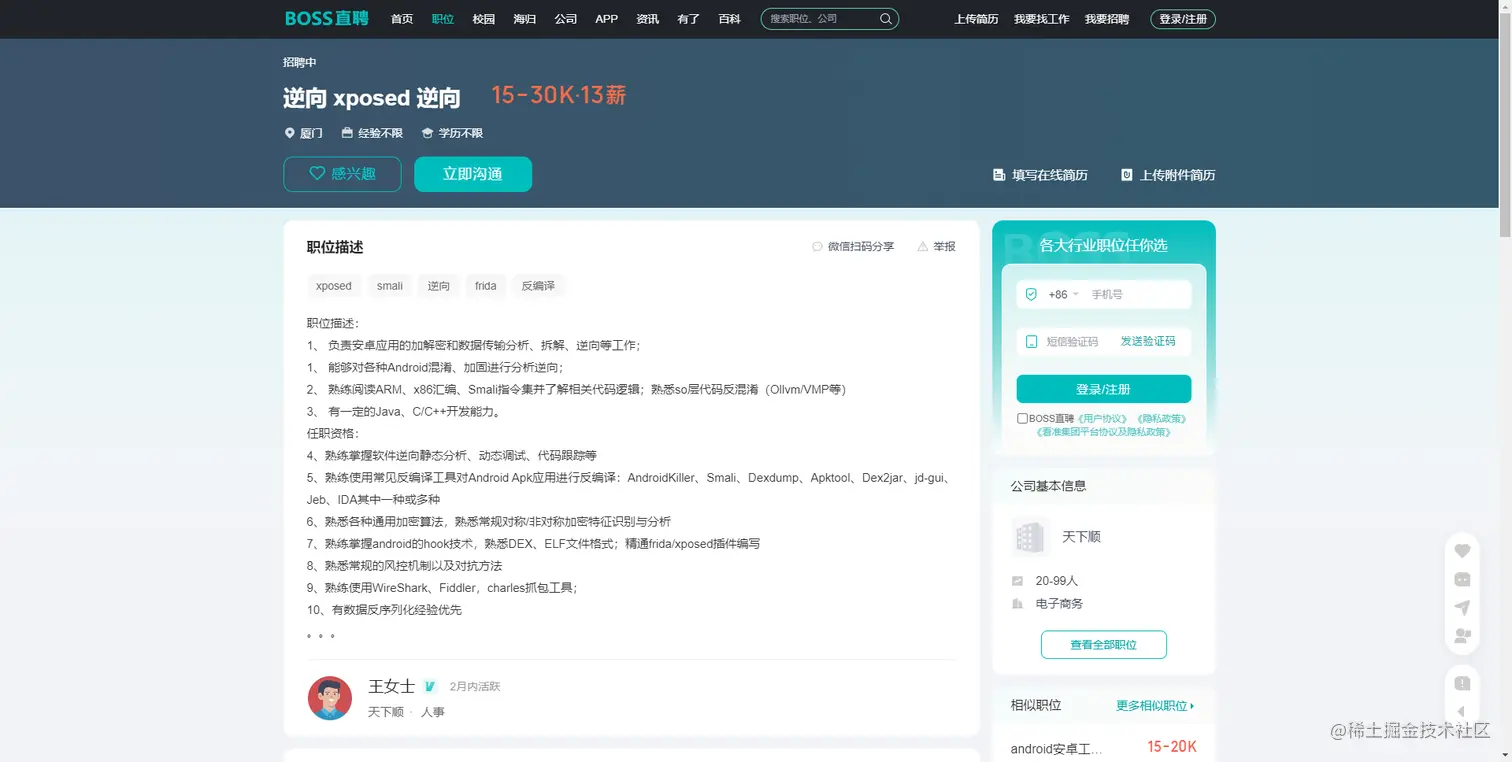Open the +86 country code dropdown
The image size is (1512, 762).
[x=1063, y=295]
